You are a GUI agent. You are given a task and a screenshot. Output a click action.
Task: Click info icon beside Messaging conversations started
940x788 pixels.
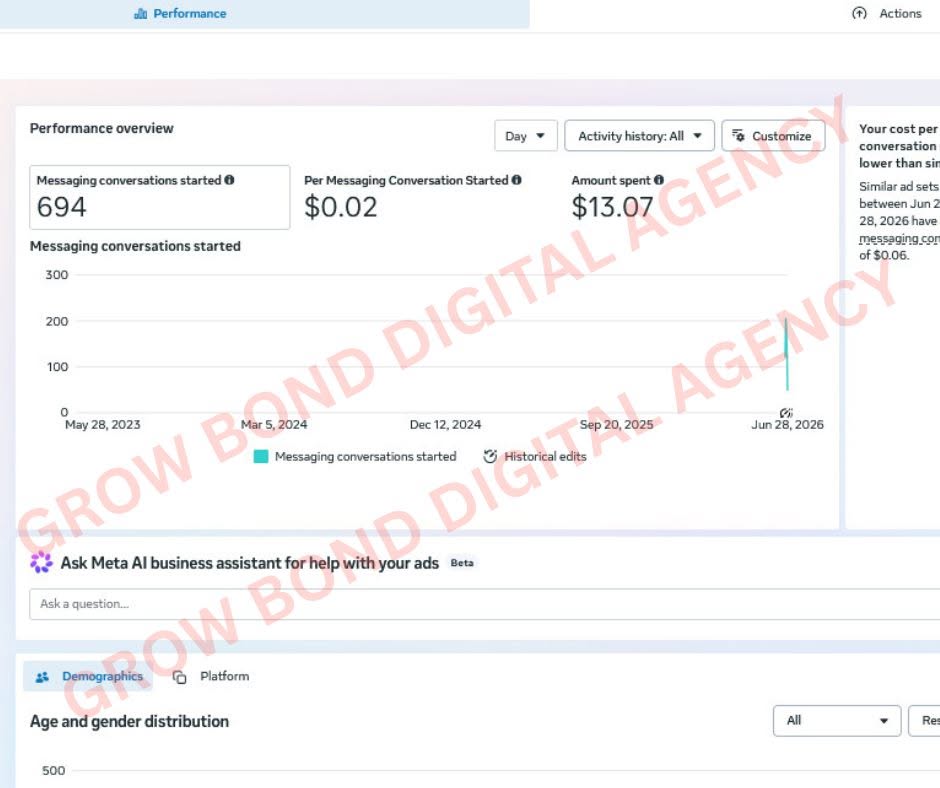pos(229,180)
